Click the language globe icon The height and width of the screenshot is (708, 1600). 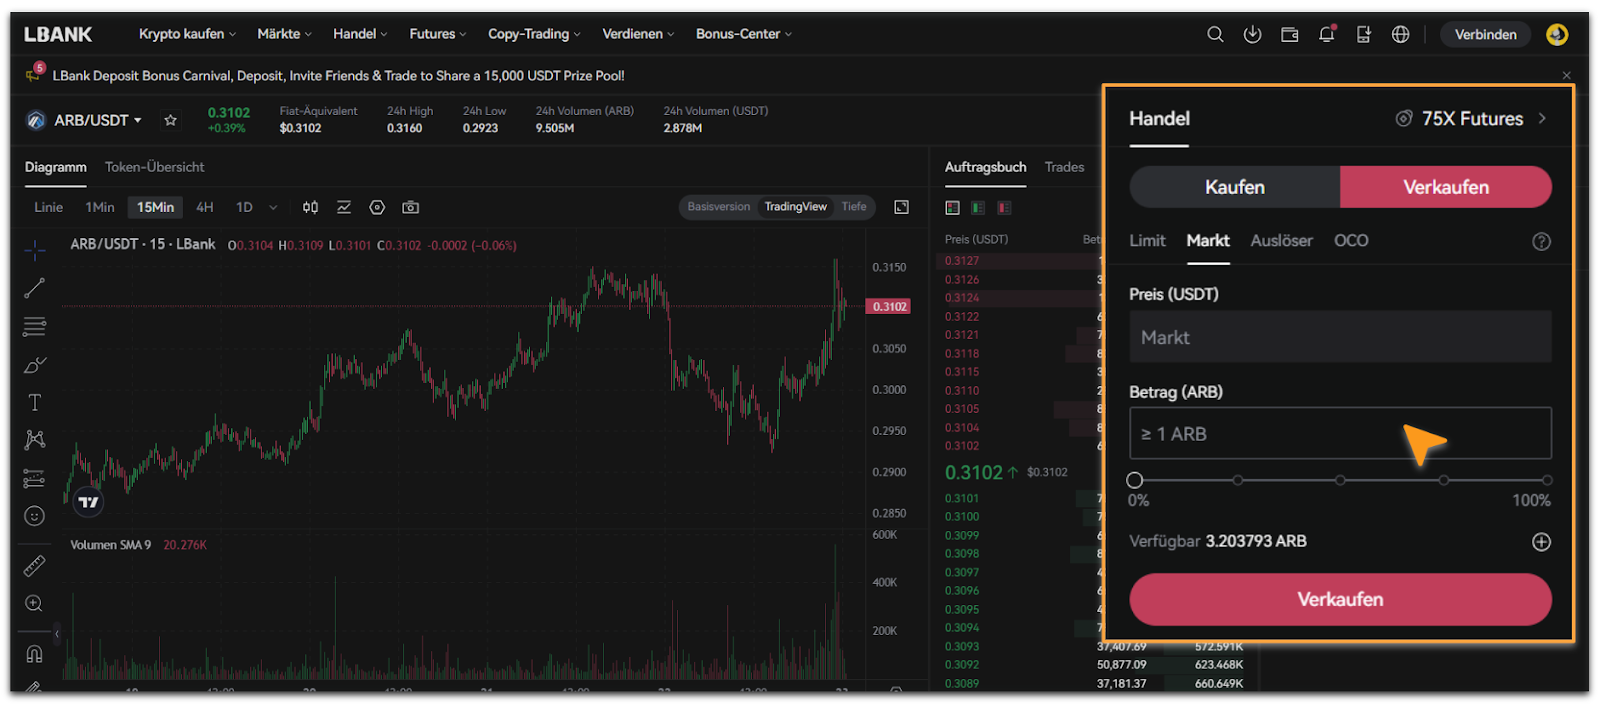1401,34
